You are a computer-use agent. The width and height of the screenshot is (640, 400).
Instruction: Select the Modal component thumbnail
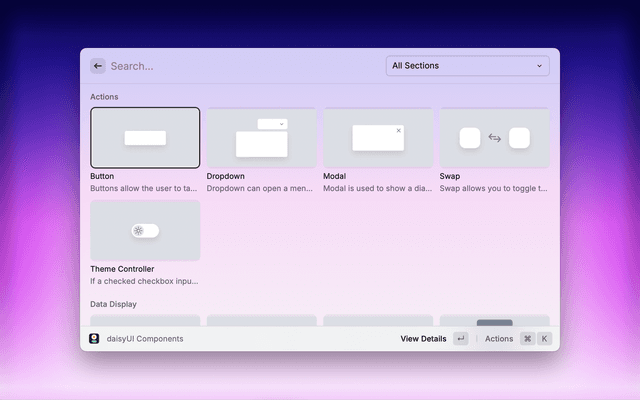(x=378, y=138)
